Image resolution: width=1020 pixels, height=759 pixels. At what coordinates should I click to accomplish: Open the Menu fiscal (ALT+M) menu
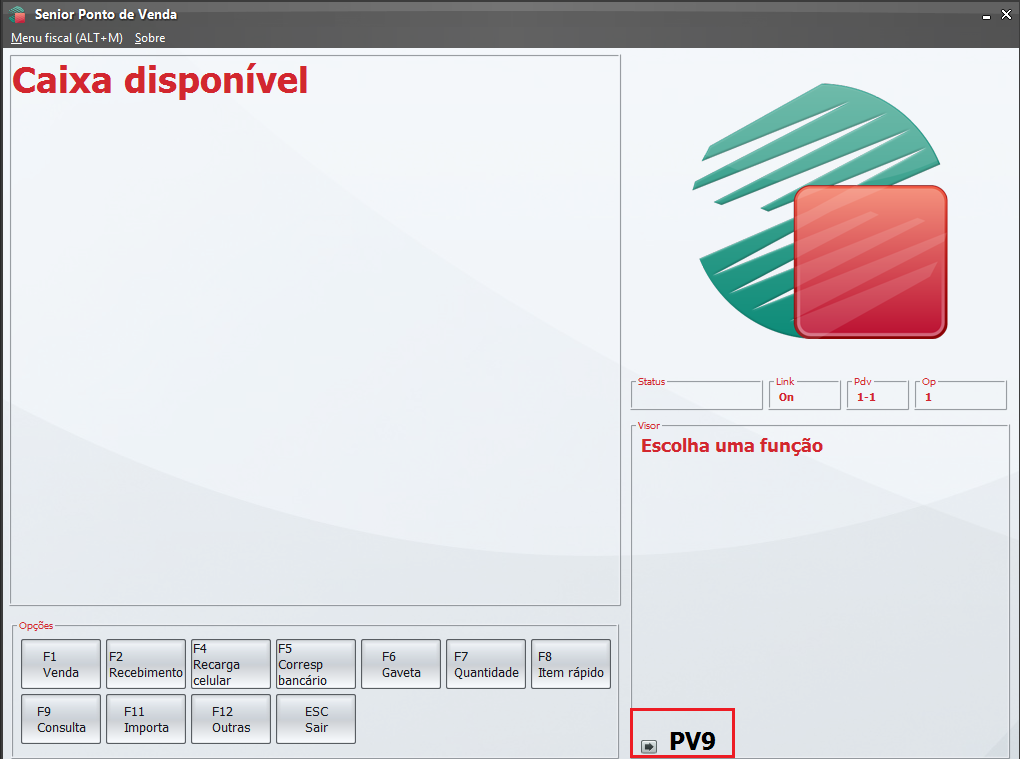click(x=66, y=38)
